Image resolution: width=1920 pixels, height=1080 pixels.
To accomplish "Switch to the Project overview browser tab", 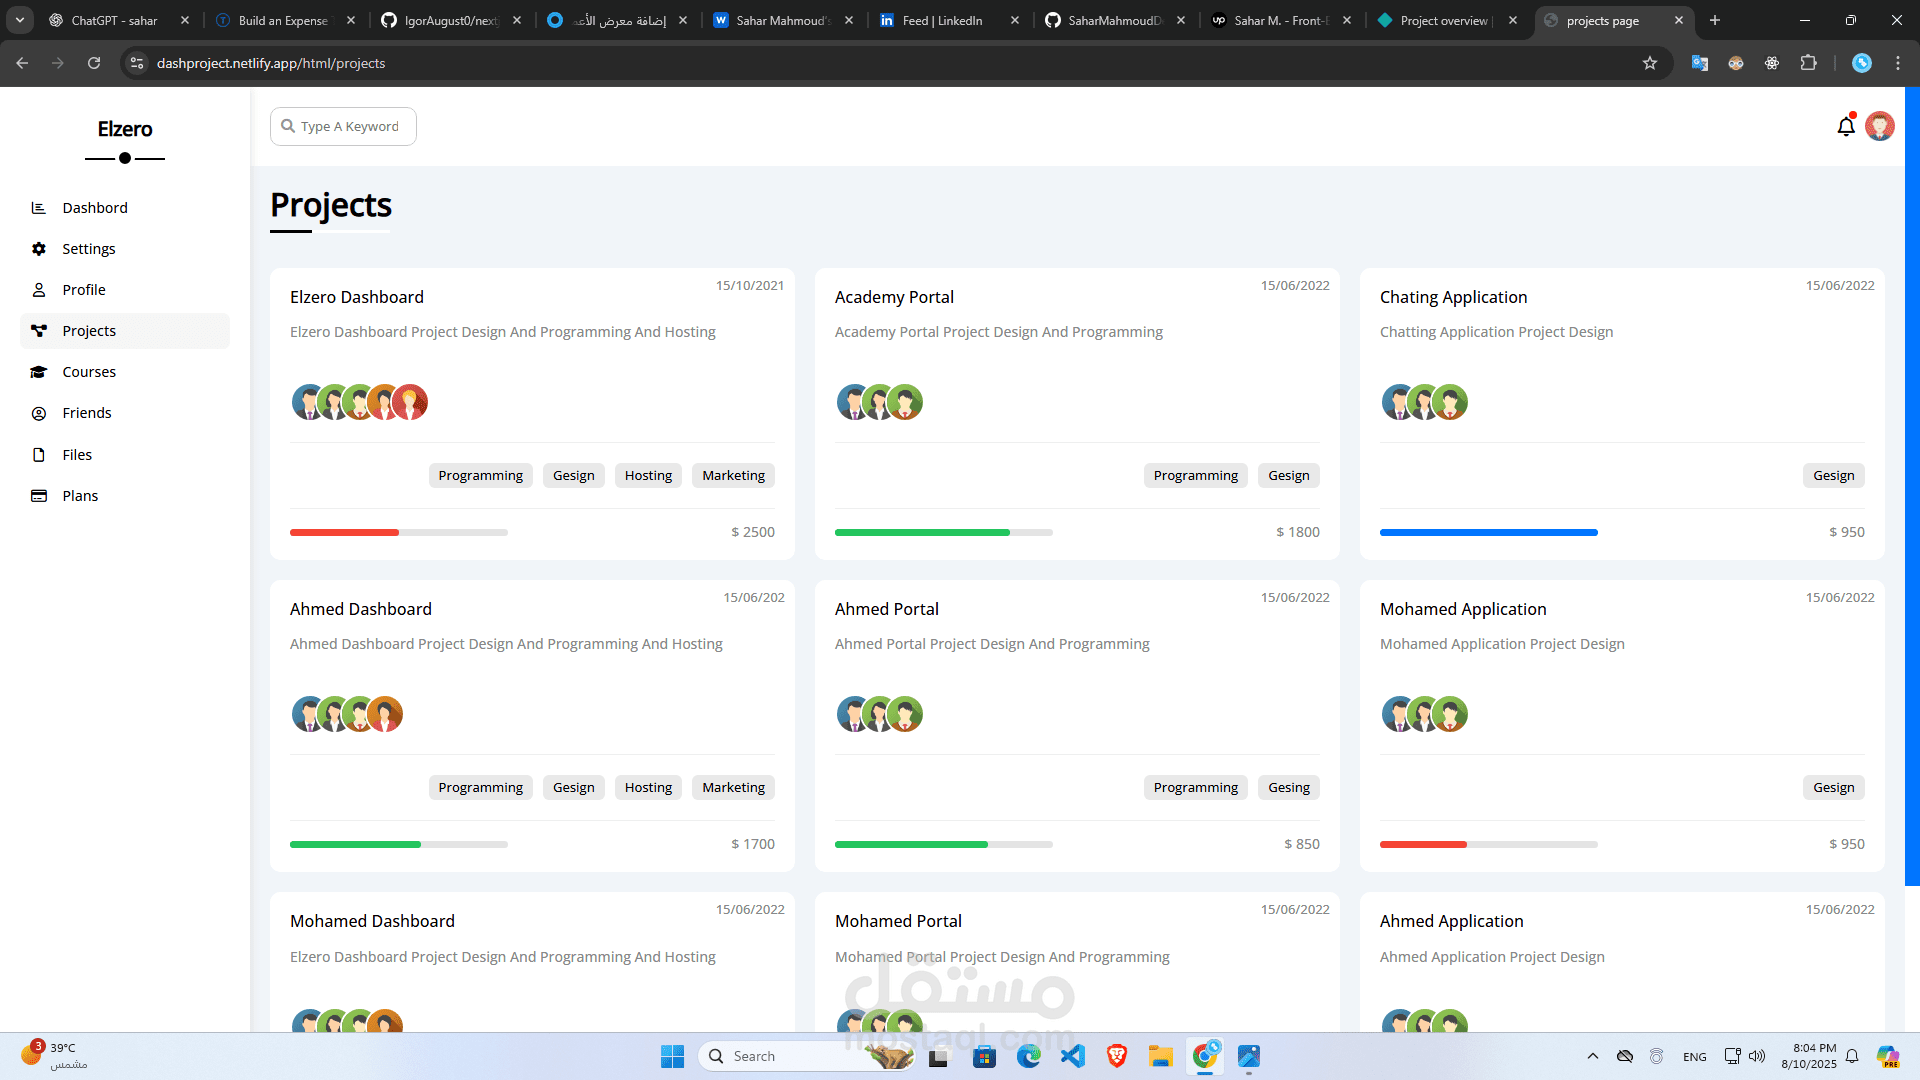I will coord(1443,20).
